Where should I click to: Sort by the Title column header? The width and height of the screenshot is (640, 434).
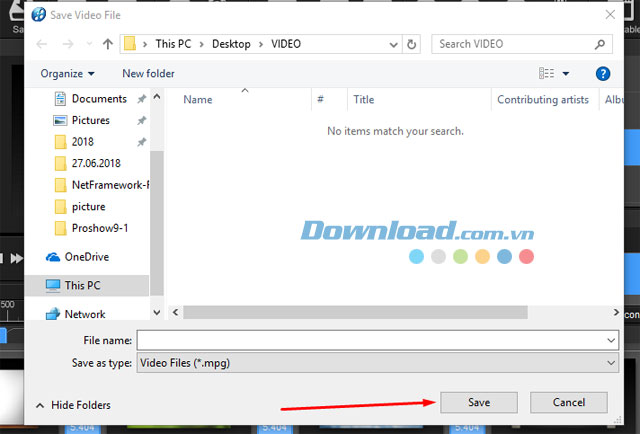(x=364, y=100)
